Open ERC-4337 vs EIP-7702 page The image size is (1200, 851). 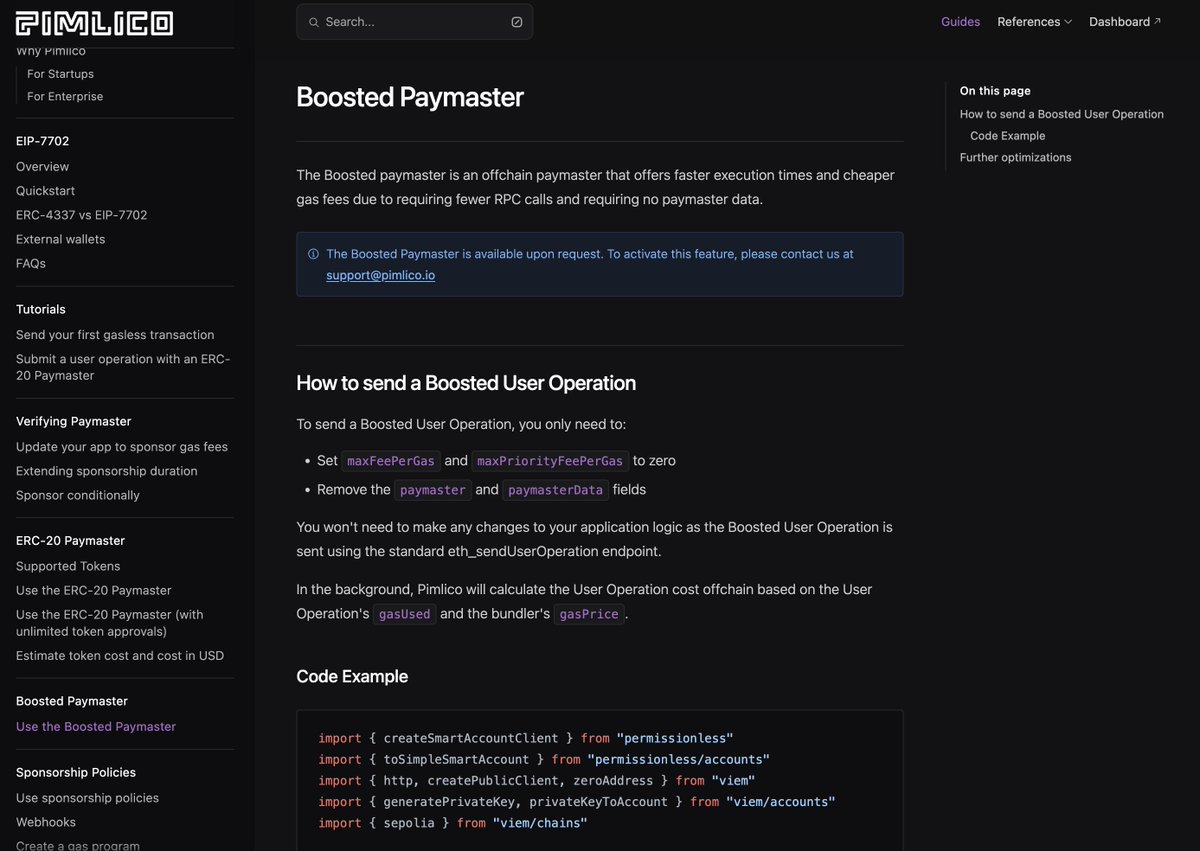click(82, 215)
